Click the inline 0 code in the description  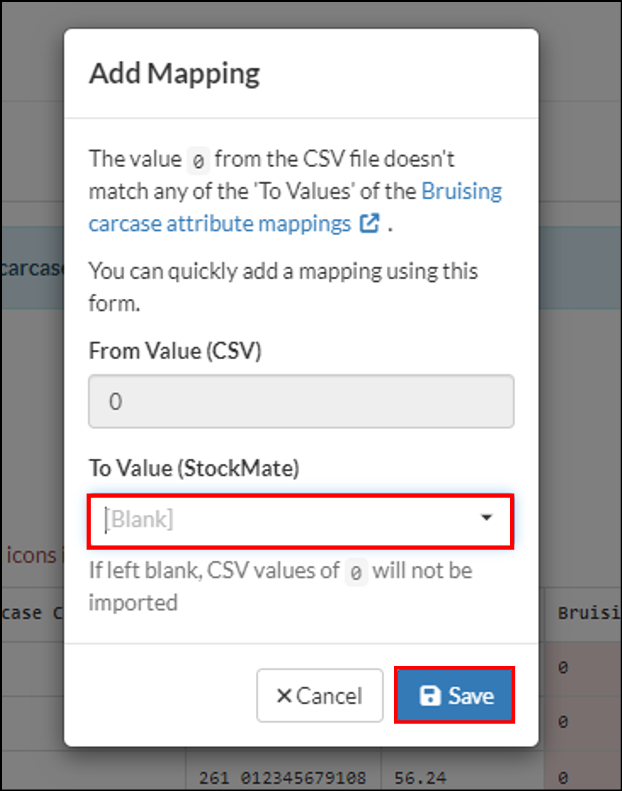click(198, 161)
